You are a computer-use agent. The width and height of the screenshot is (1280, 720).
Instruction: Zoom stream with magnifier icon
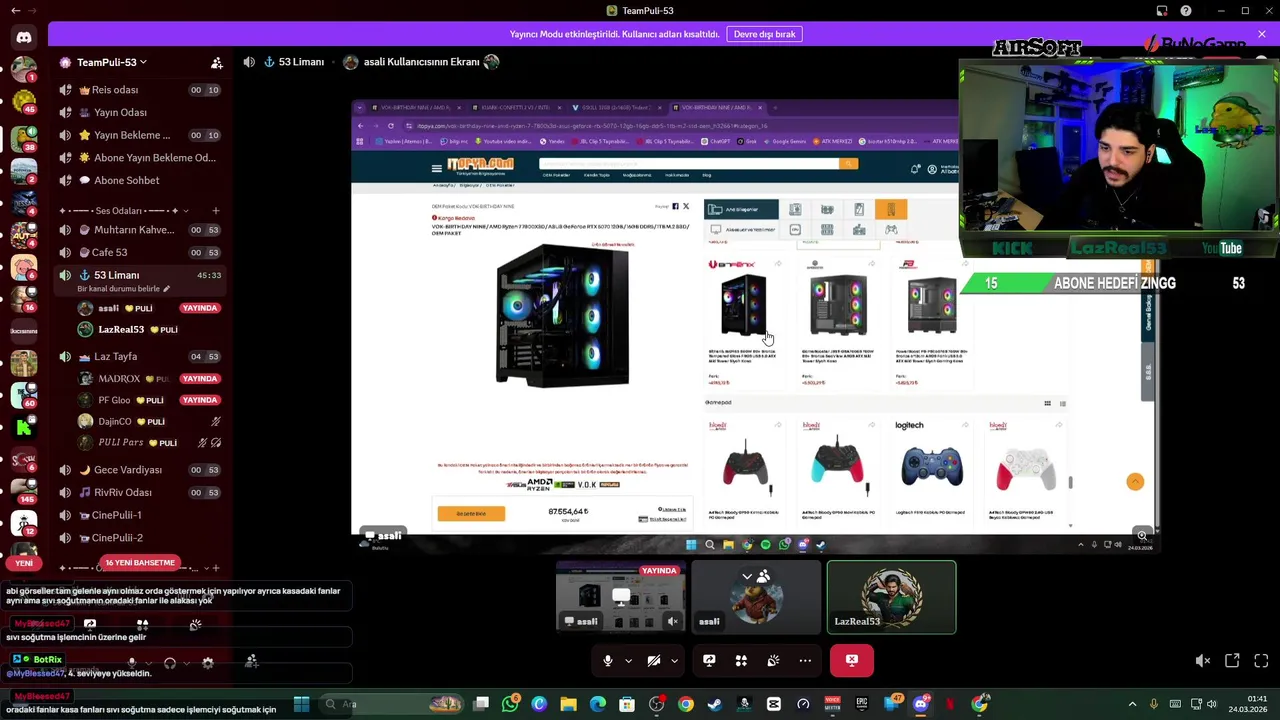tap(1142, 536)
